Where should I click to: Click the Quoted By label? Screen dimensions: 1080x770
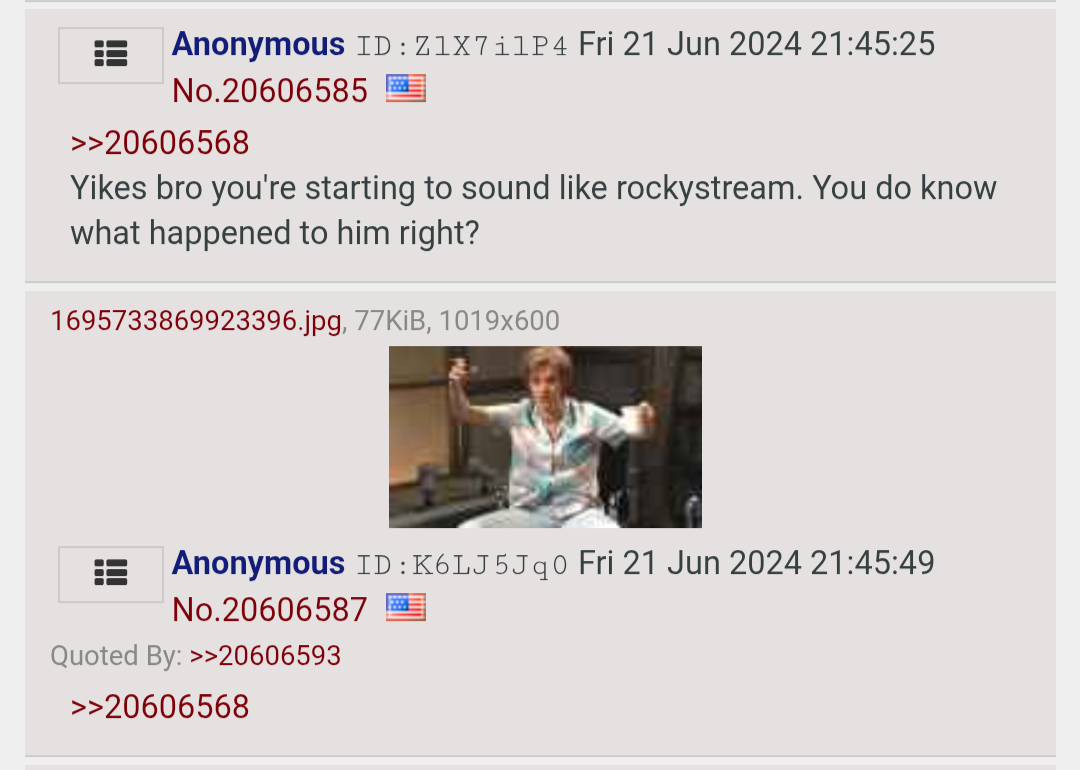point(116,656)
